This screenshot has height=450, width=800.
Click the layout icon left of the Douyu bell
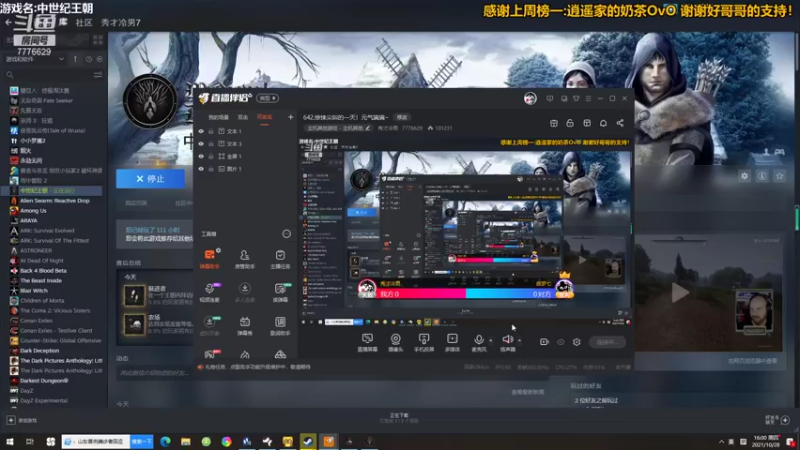(x=587, y=123)
